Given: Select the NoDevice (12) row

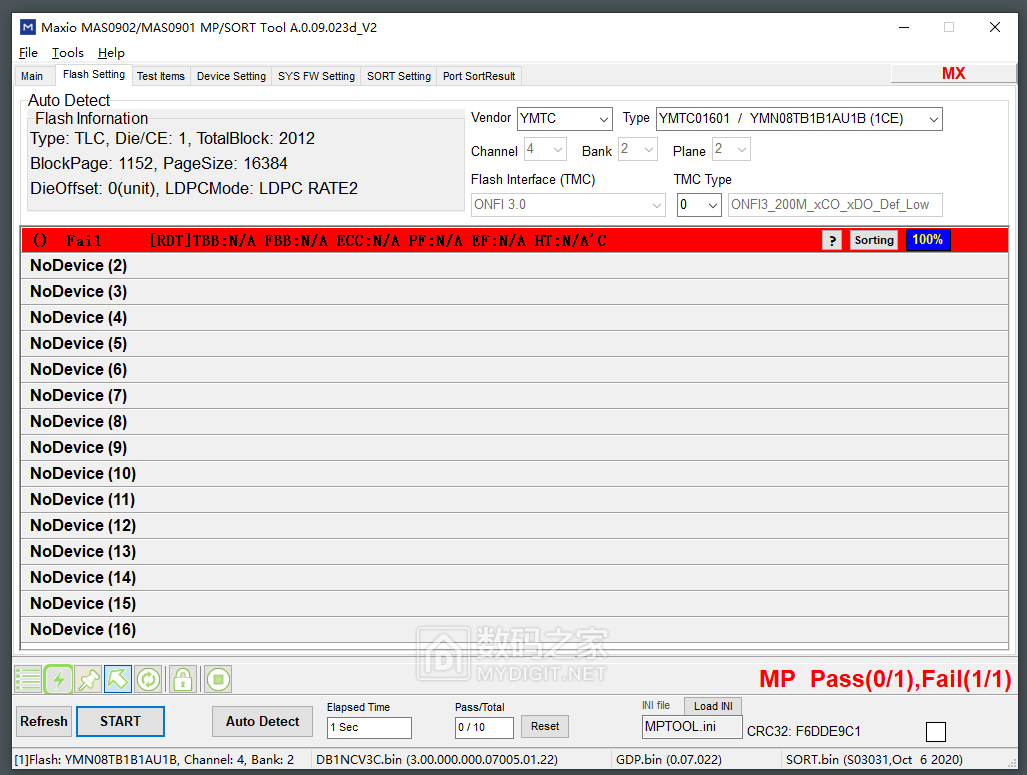Looking at the screenshot, I should click(x=515, y=525).
